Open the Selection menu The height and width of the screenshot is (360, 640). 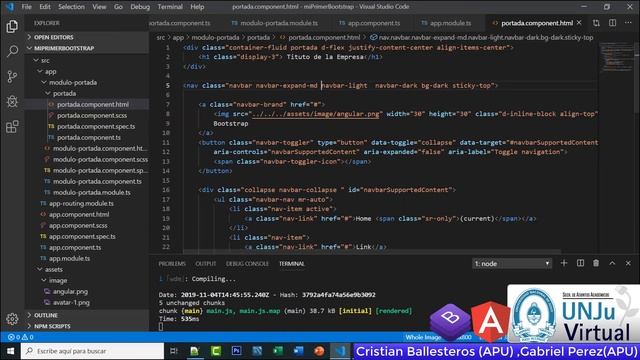[71, 7]
